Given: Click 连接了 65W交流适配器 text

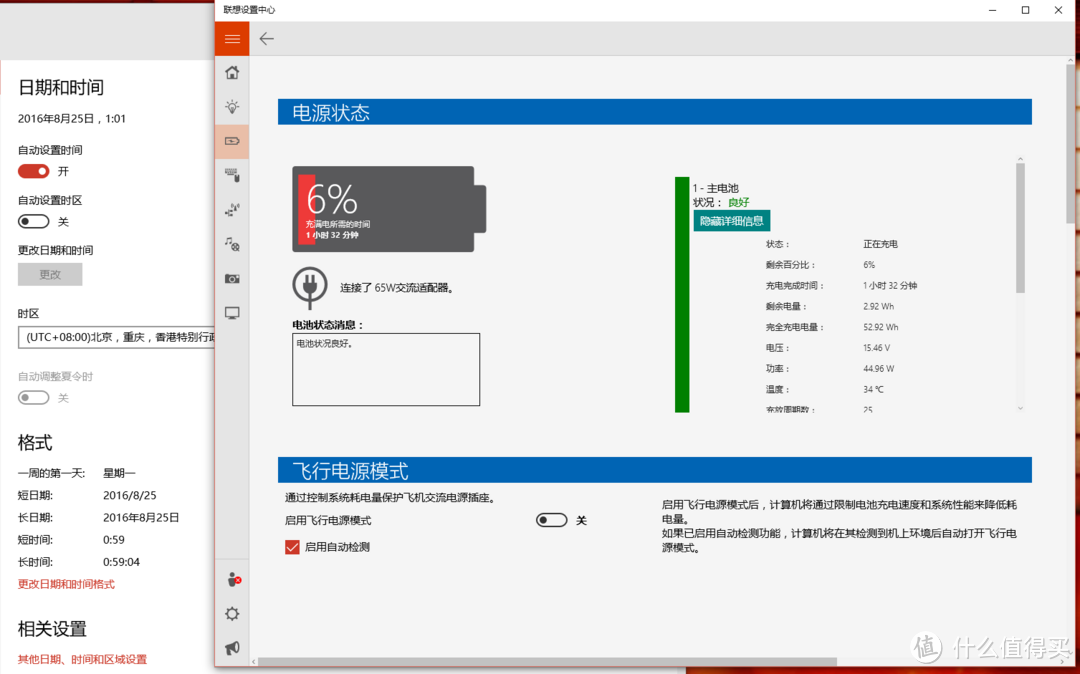Looking at the screenshot, I should tap(397, 288).
